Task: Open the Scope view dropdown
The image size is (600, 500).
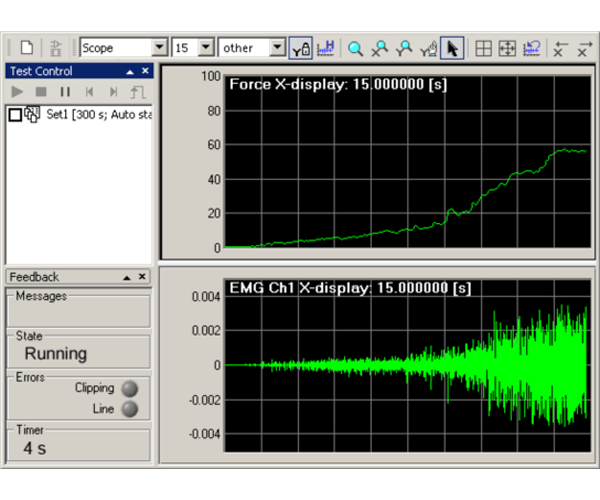Action: (x=160, y=47)
